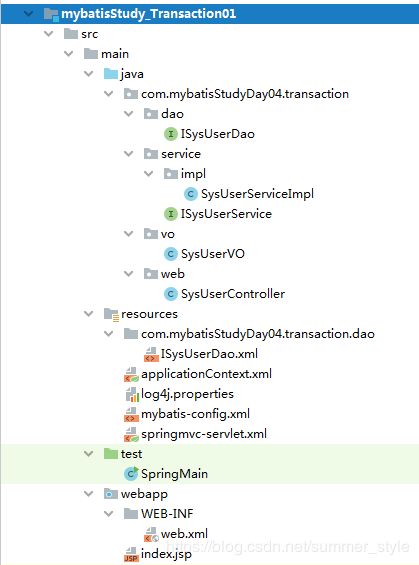Click the SysUserServiceImpl class icon
The image size is (419, 565).
click(191, 194)
